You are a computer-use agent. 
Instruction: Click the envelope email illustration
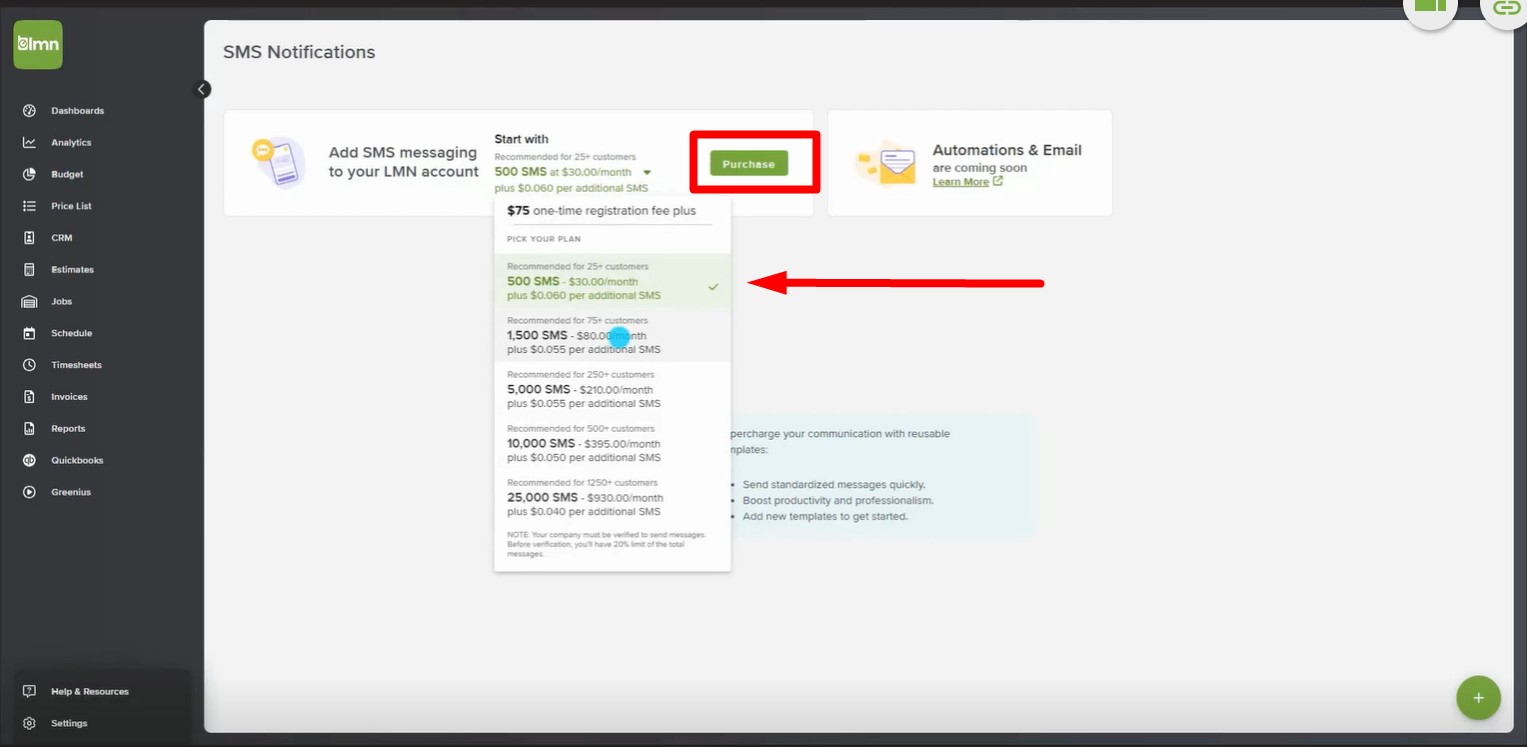(x=885, y=164)
